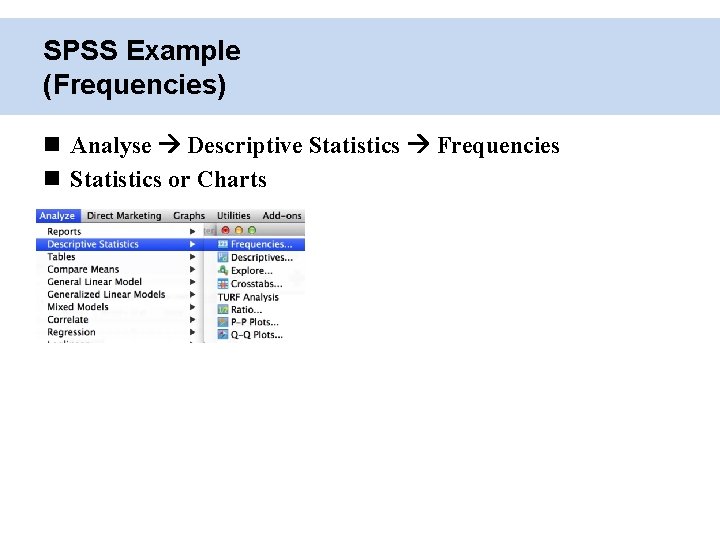Select Regression menu entry
720x540 pixels.
coord(119,332)
